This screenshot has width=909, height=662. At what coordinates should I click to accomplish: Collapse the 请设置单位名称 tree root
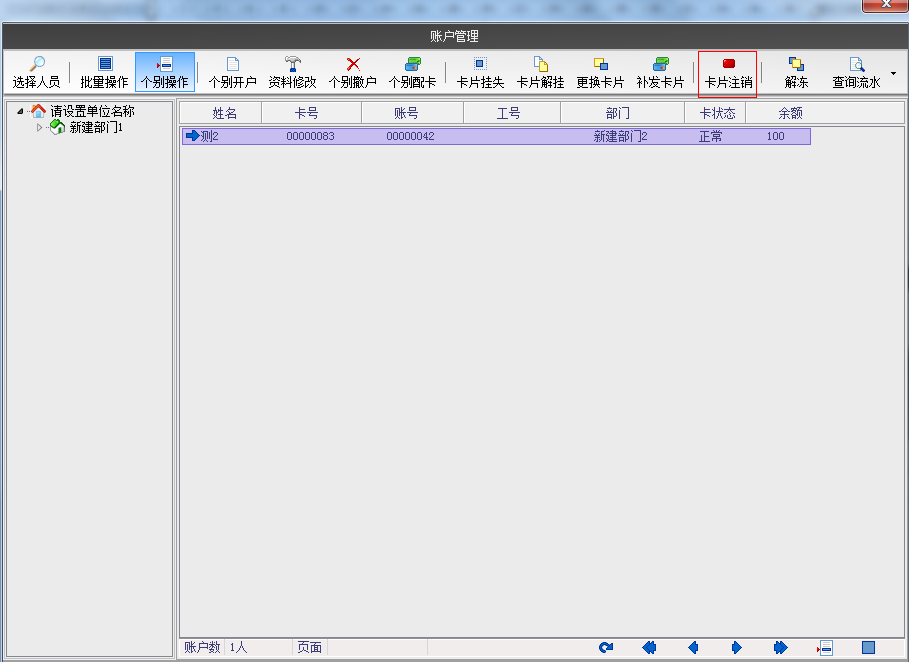pos(20,111)
